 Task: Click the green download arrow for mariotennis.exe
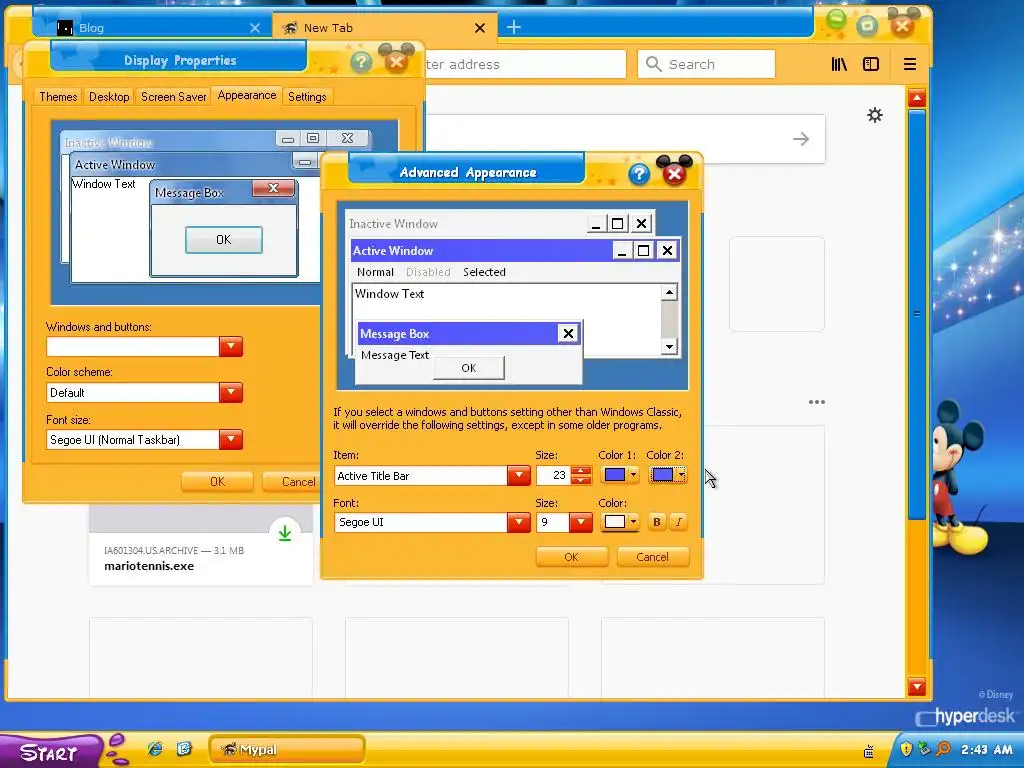tap(285, 533)
